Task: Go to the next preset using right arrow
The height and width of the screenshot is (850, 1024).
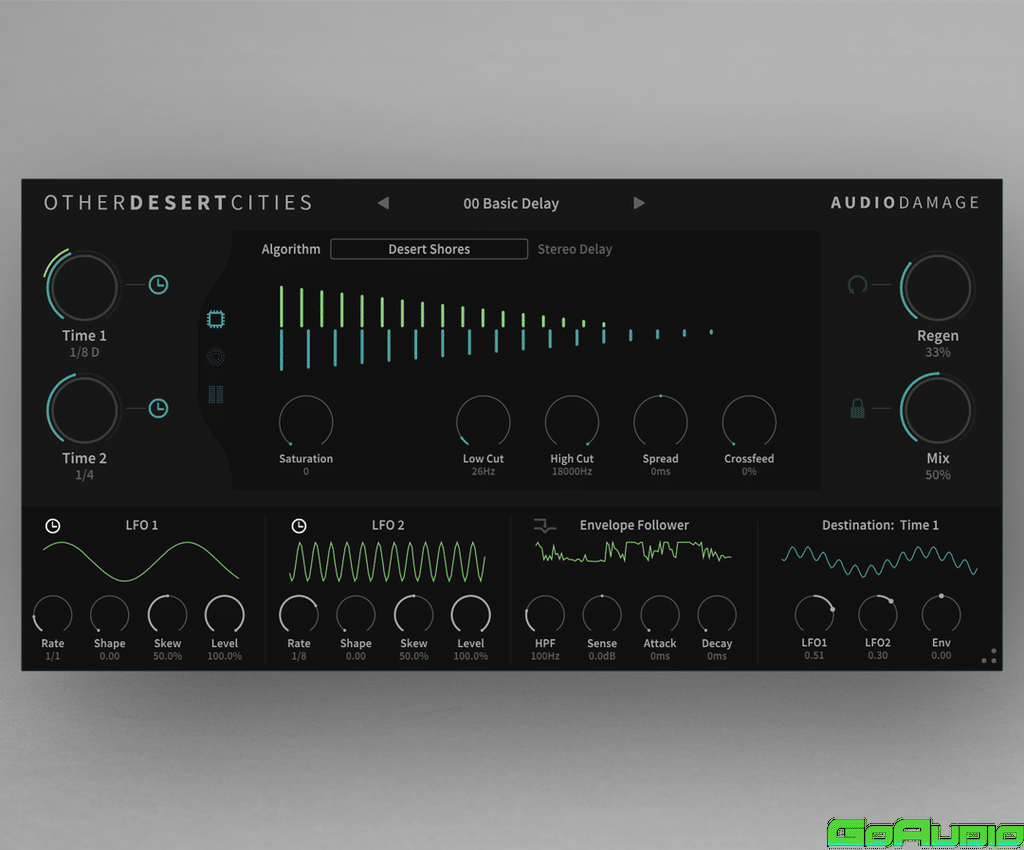Action: pyautogui.click(x=639, y=203)
